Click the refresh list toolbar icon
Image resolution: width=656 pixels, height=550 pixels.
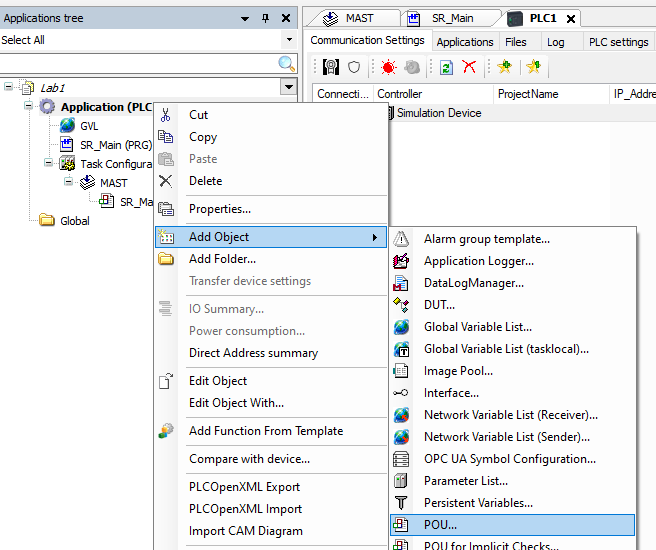pyautogui.click(x=446, y=68)
